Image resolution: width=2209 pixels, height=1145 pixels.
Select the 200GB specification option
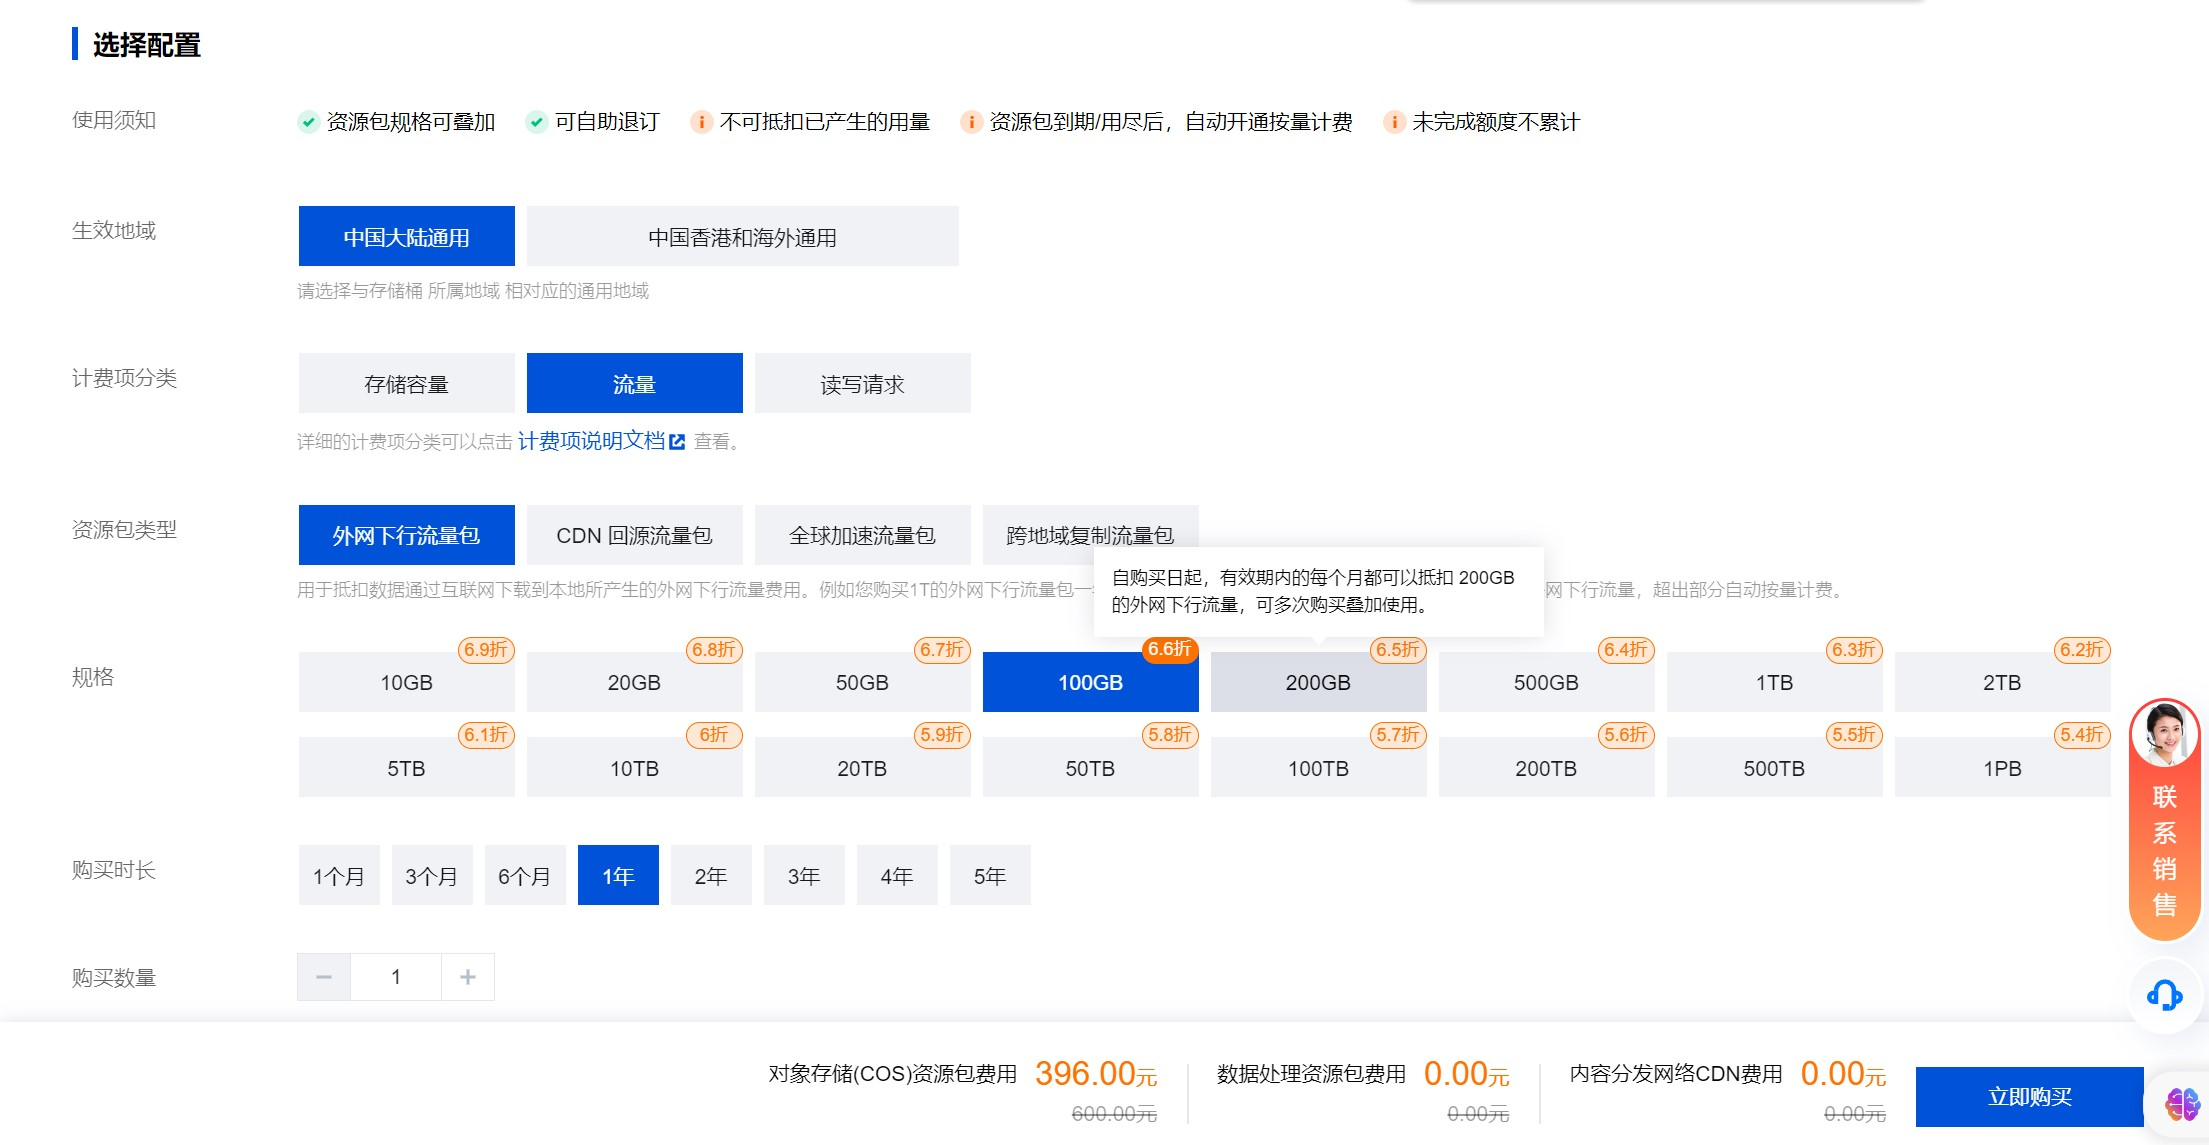pos(1318,683)
